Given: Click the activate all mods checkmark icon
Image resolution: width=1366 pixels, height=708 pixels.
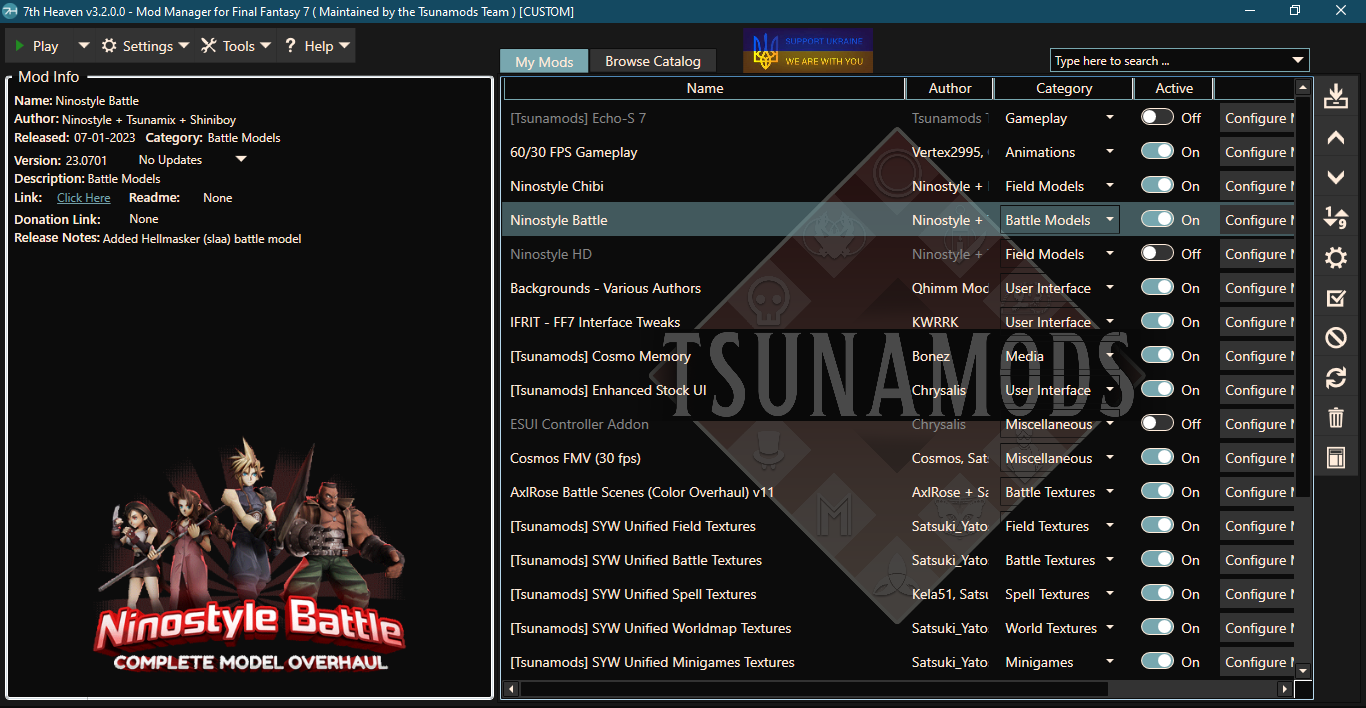Looking at the screenshot, I should tap(1335, 298).
